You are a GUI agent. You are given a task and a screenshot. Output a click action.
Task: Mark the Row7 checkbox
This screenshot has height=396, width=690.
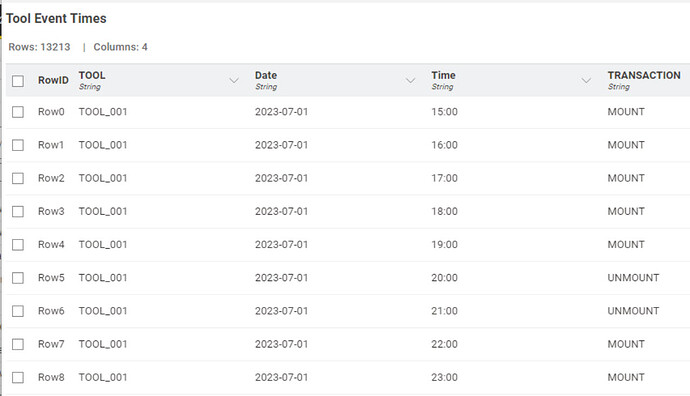point(18,344)
